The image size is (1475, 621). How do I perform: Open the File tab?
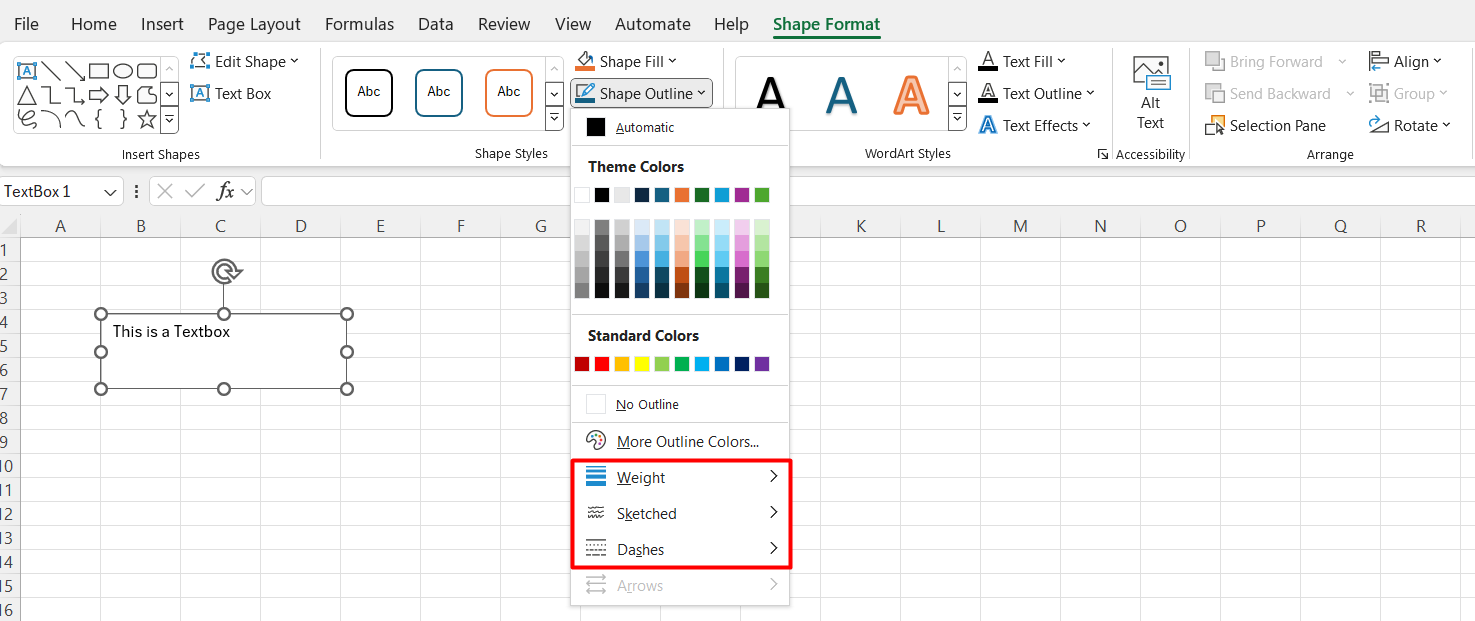click(26, 24)
